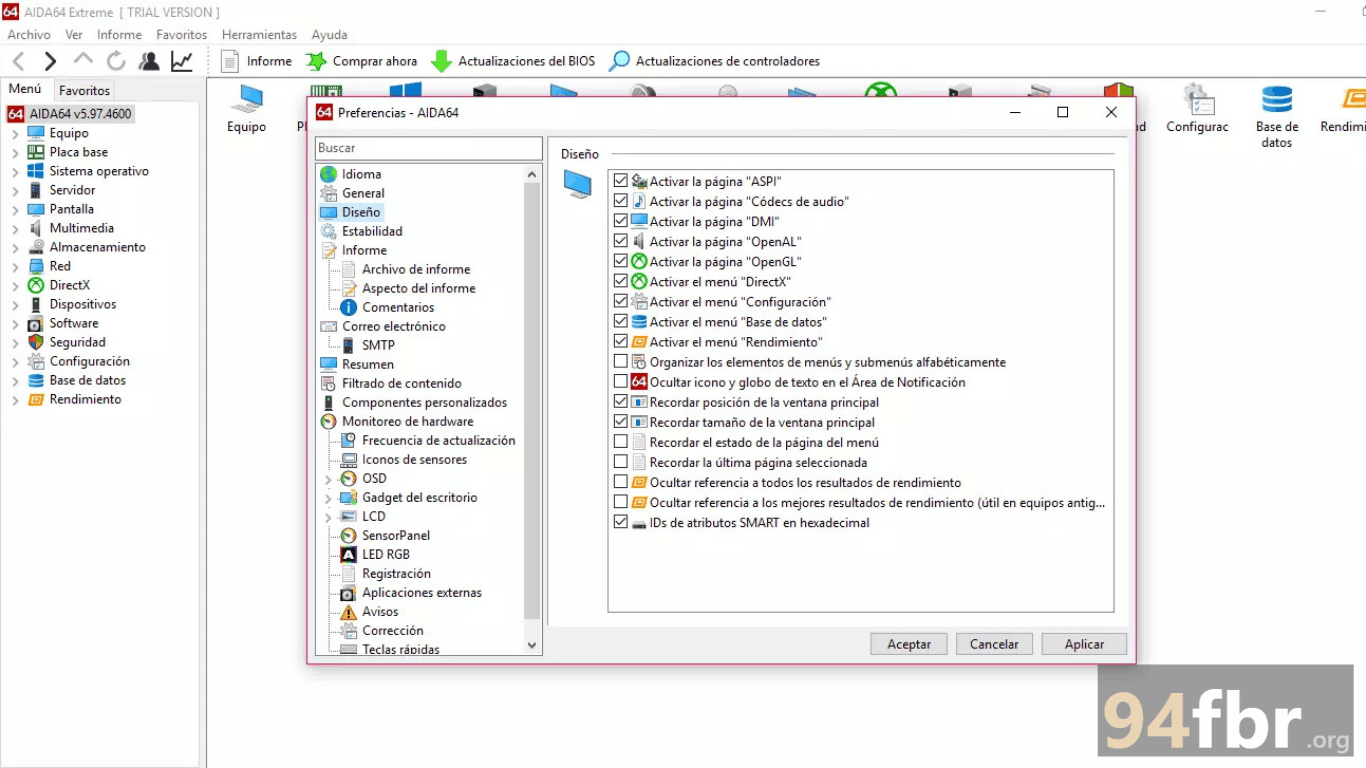Expand Almacenamiento tree node
The height and width of the screenshot is (768, 1366).
coord(15,248)
